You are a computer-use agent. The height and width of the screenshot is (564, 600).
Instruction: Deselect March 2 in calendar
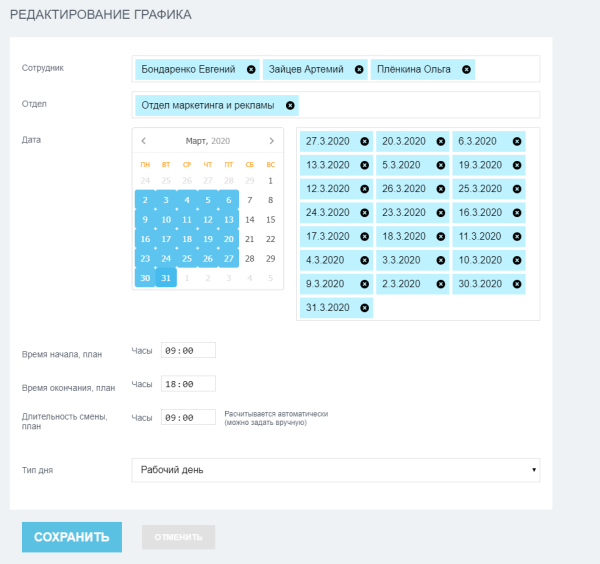[x=145, y=200]
